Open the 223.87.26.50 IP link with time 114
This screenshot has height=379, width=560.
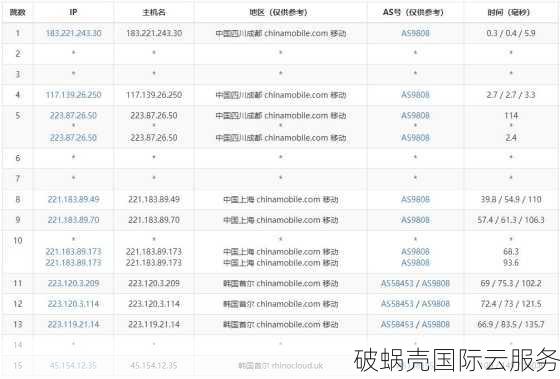(x=74, y=115)
